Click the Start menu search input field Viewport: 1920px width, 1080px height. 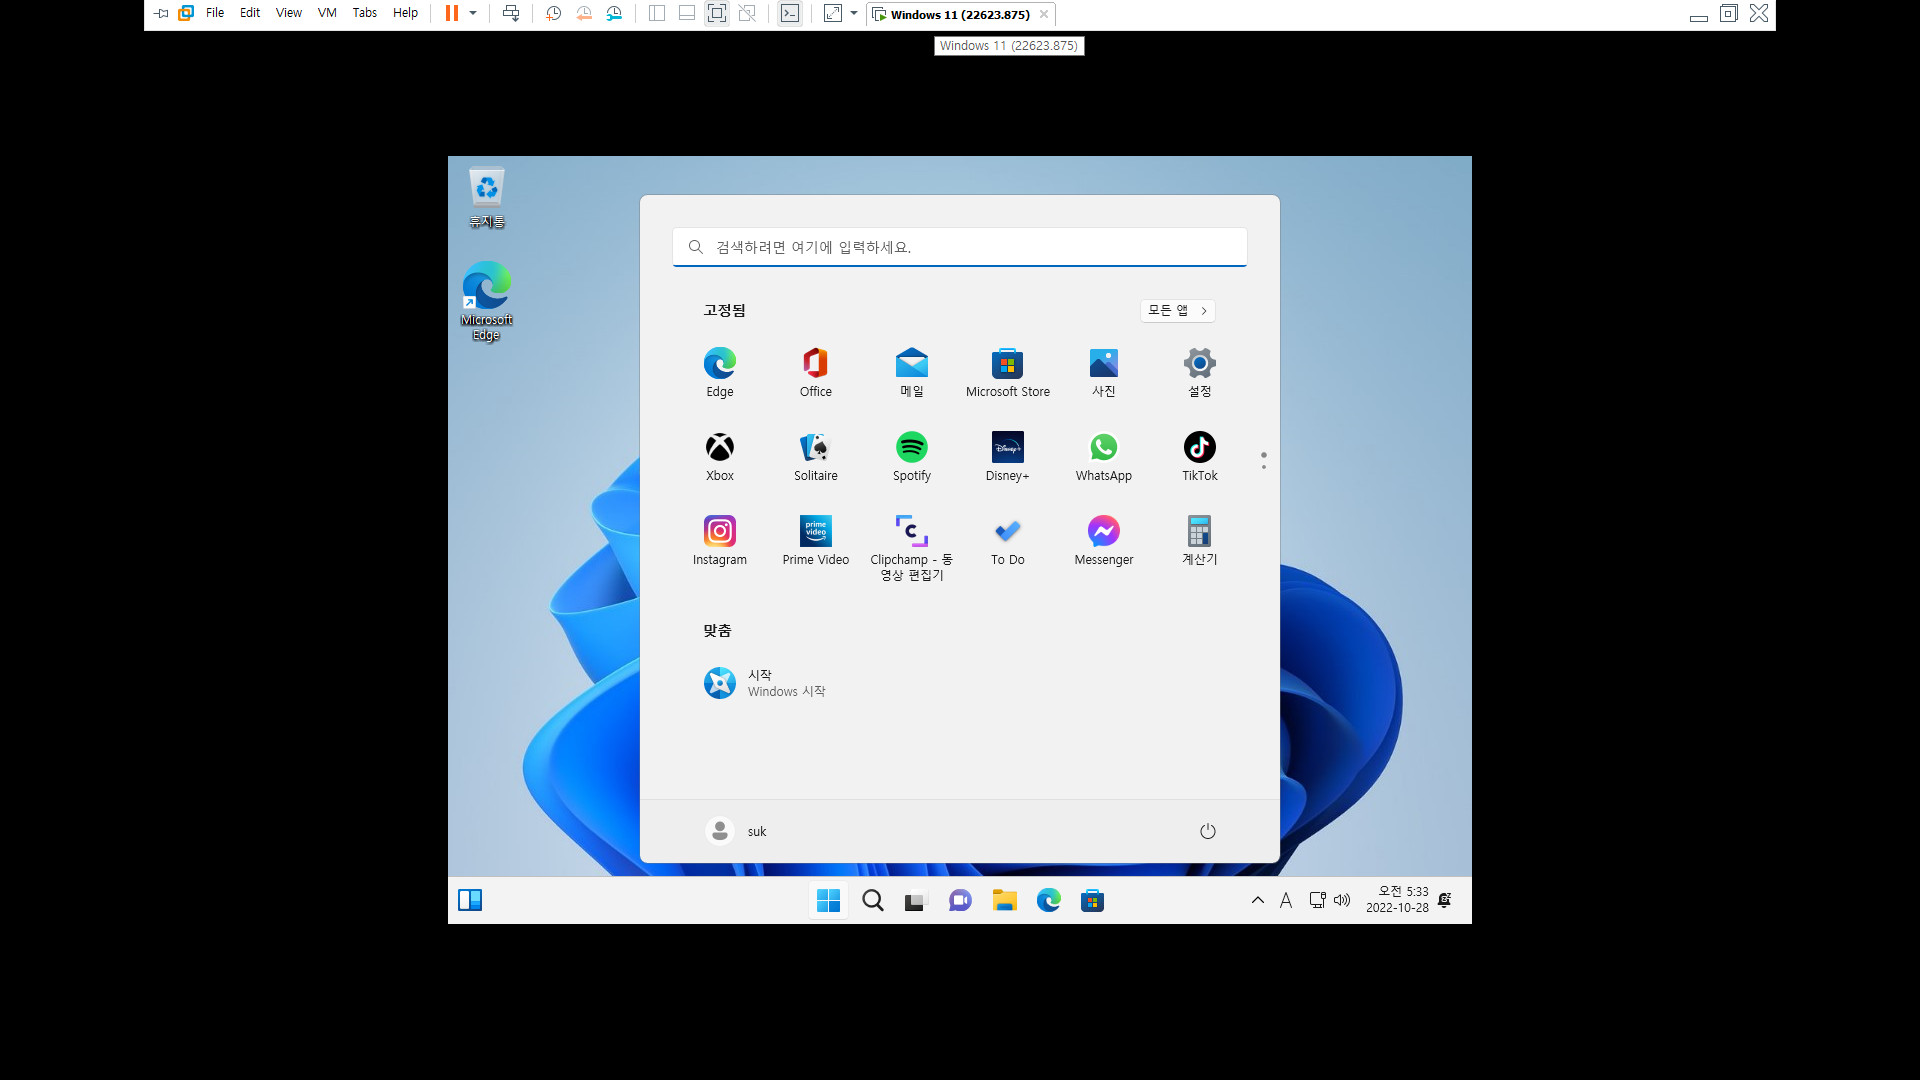[960, 247]
